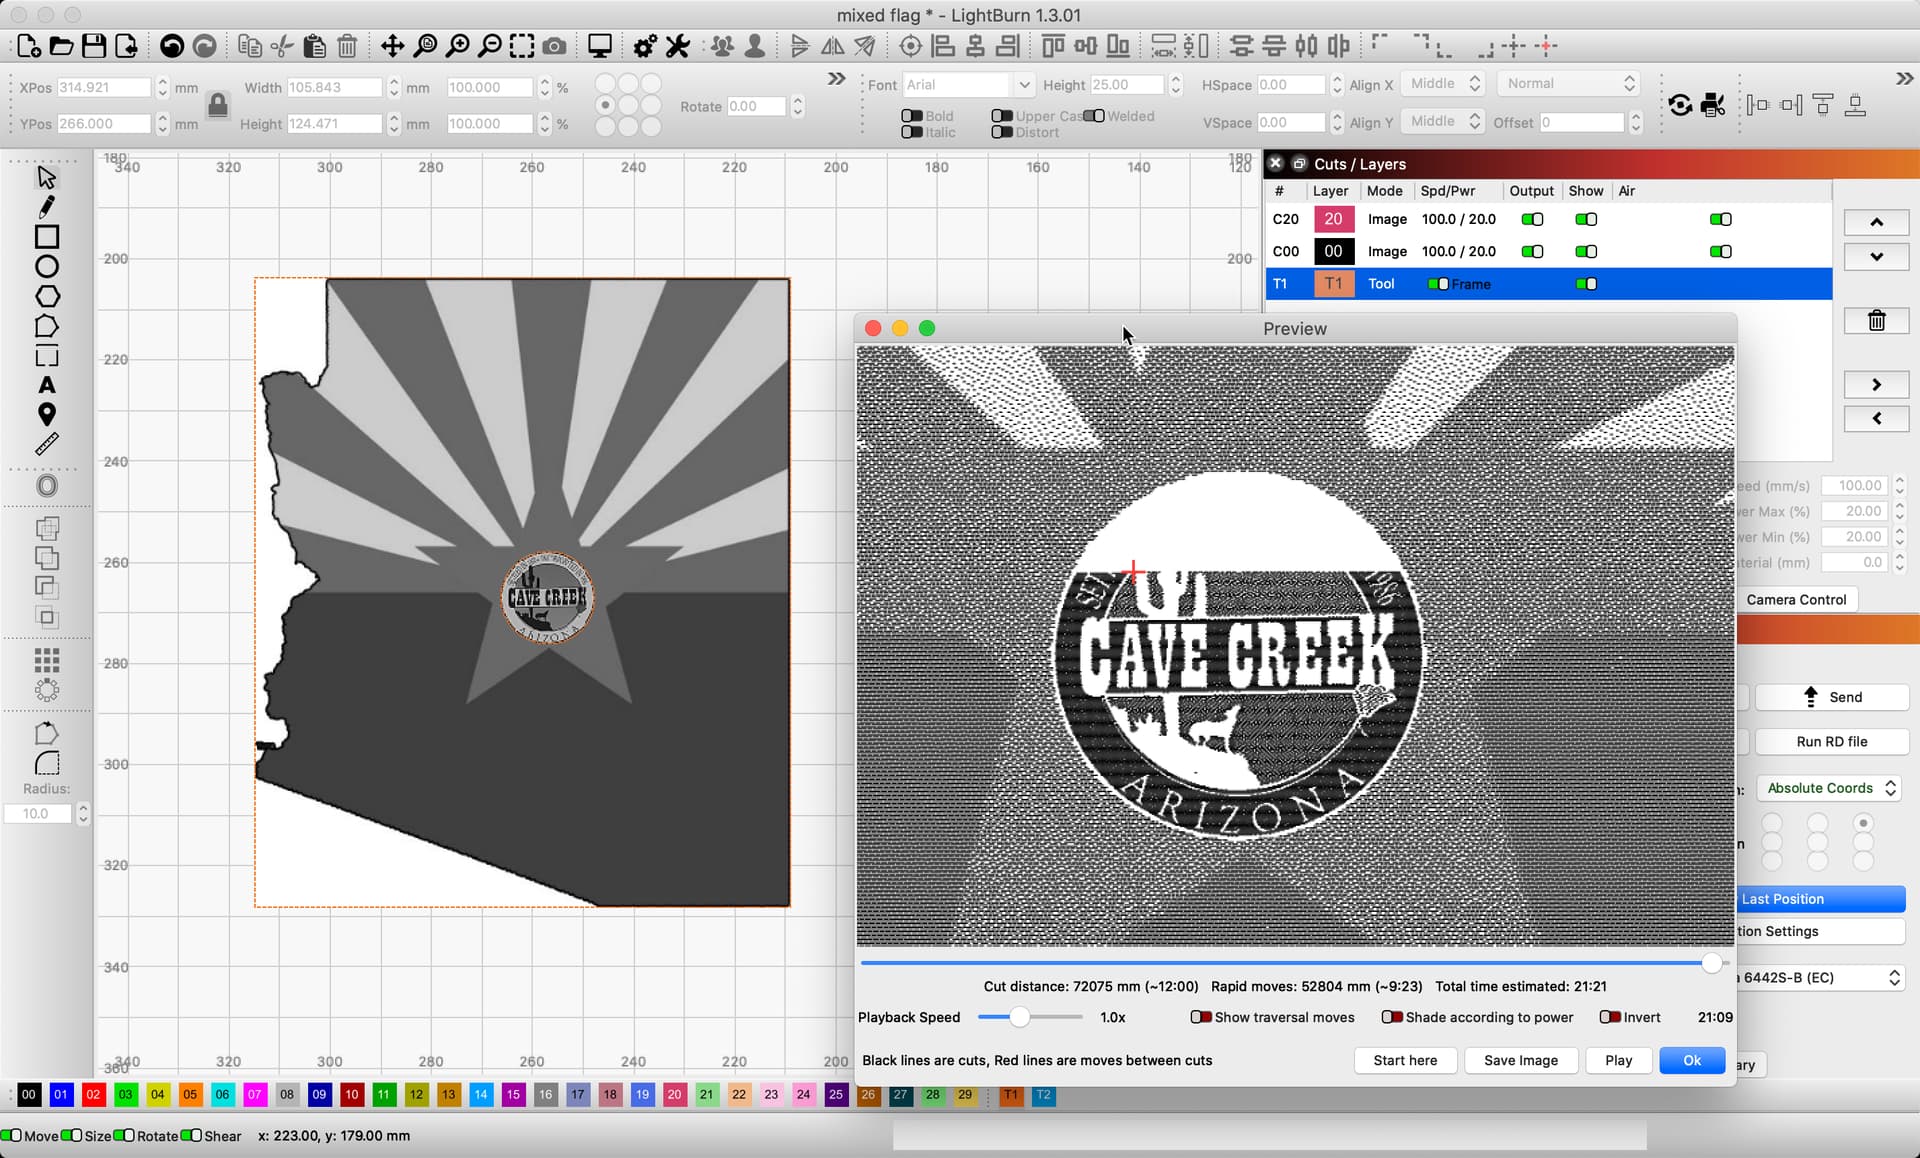Enable Shade according to power
This screenshot has height=1158, width=1920.
coord(1392,1017)
